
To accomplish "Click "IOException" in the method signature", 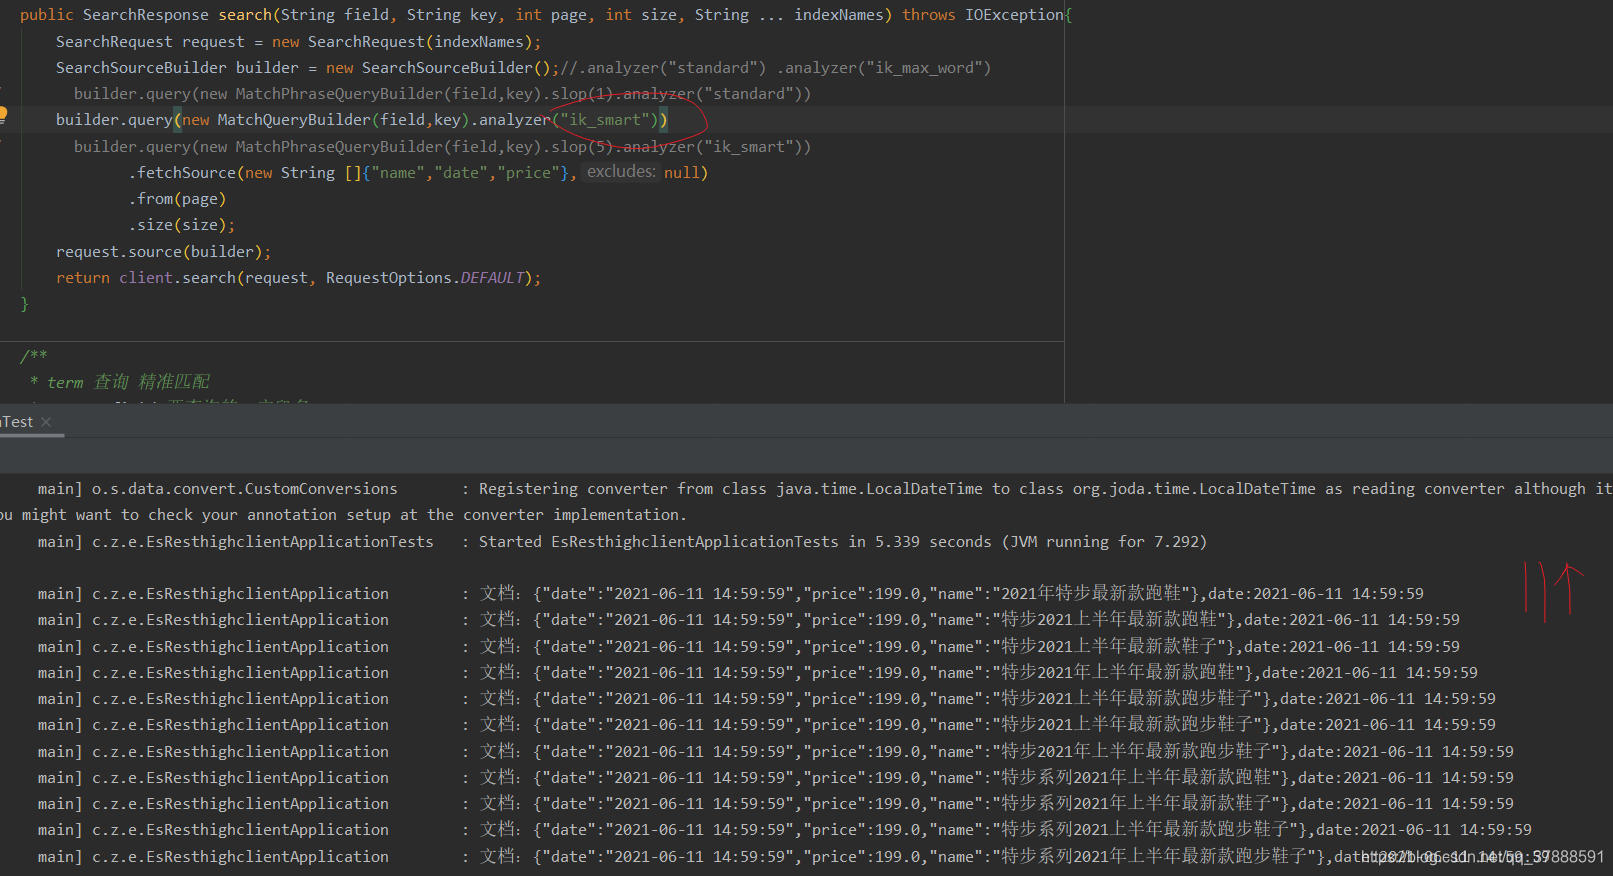I will [1014, 15].
